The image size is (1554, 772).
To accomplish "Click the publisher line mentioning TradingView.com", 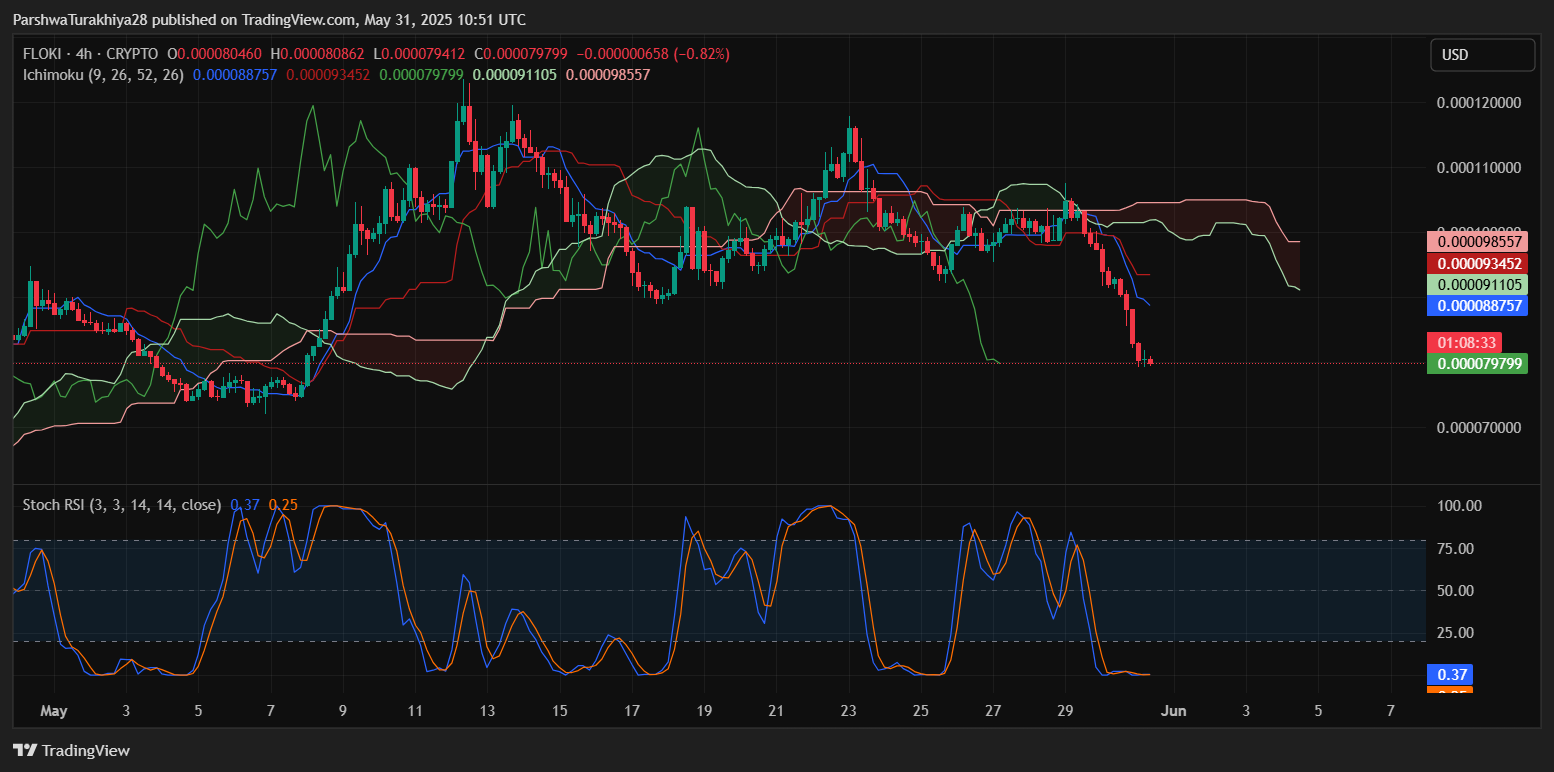I will click(x=269, y=20).
